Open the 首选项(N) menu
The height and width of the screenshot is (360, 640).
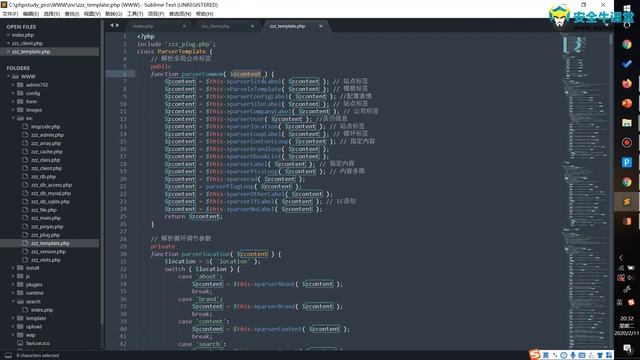[x=180, y=14]
